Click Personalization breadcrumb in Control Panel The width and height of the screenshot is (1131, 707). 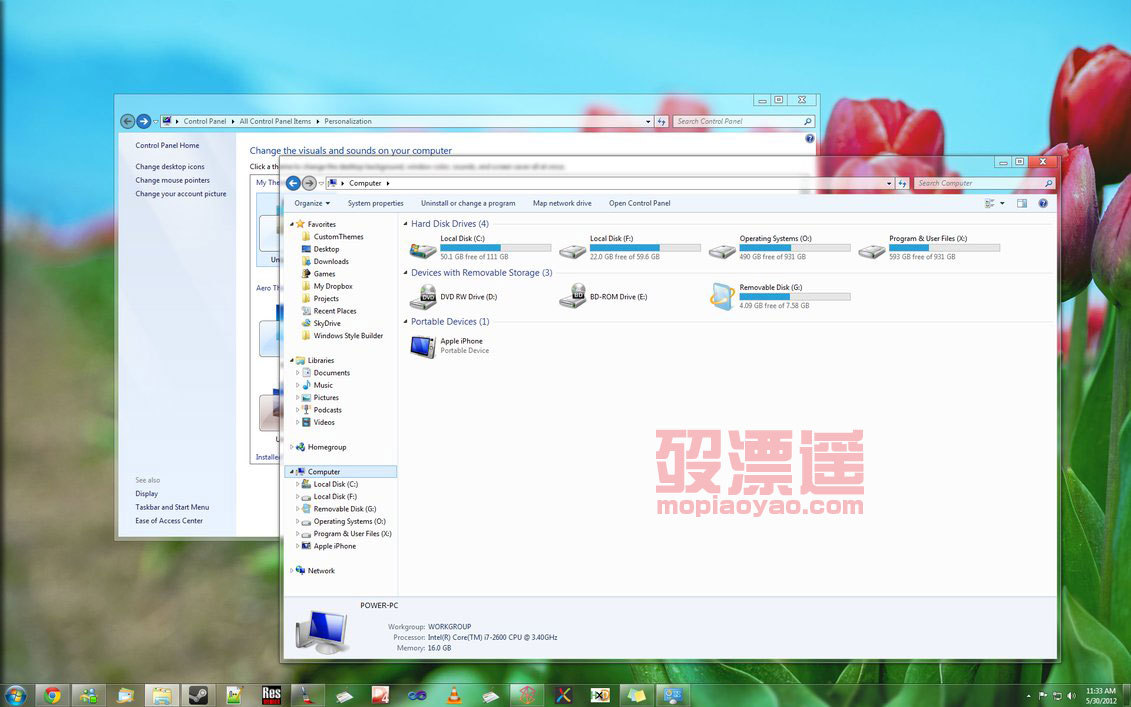348,121
